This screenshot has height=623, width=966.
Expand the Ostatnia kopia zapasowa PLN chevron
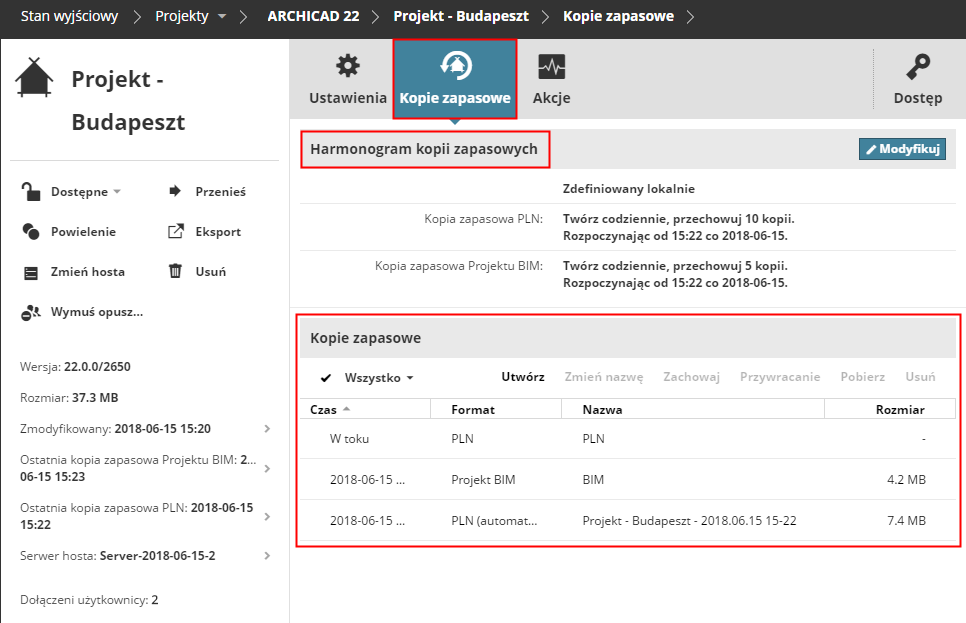click(x=267, y=516)
